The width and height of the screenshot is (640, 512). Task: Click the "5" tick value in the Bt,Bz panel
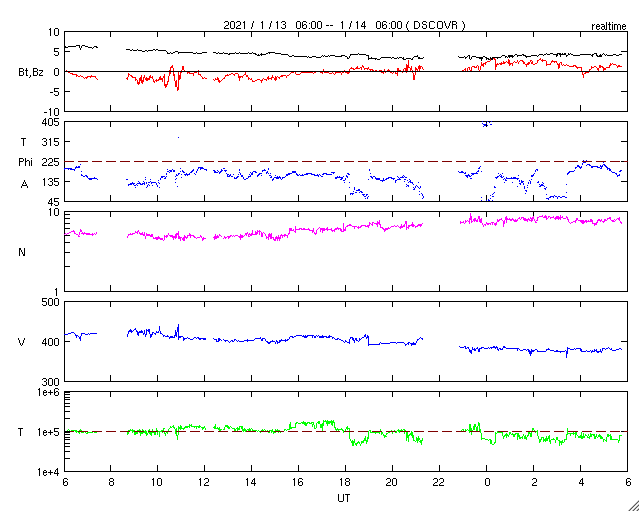coord(57,52)
